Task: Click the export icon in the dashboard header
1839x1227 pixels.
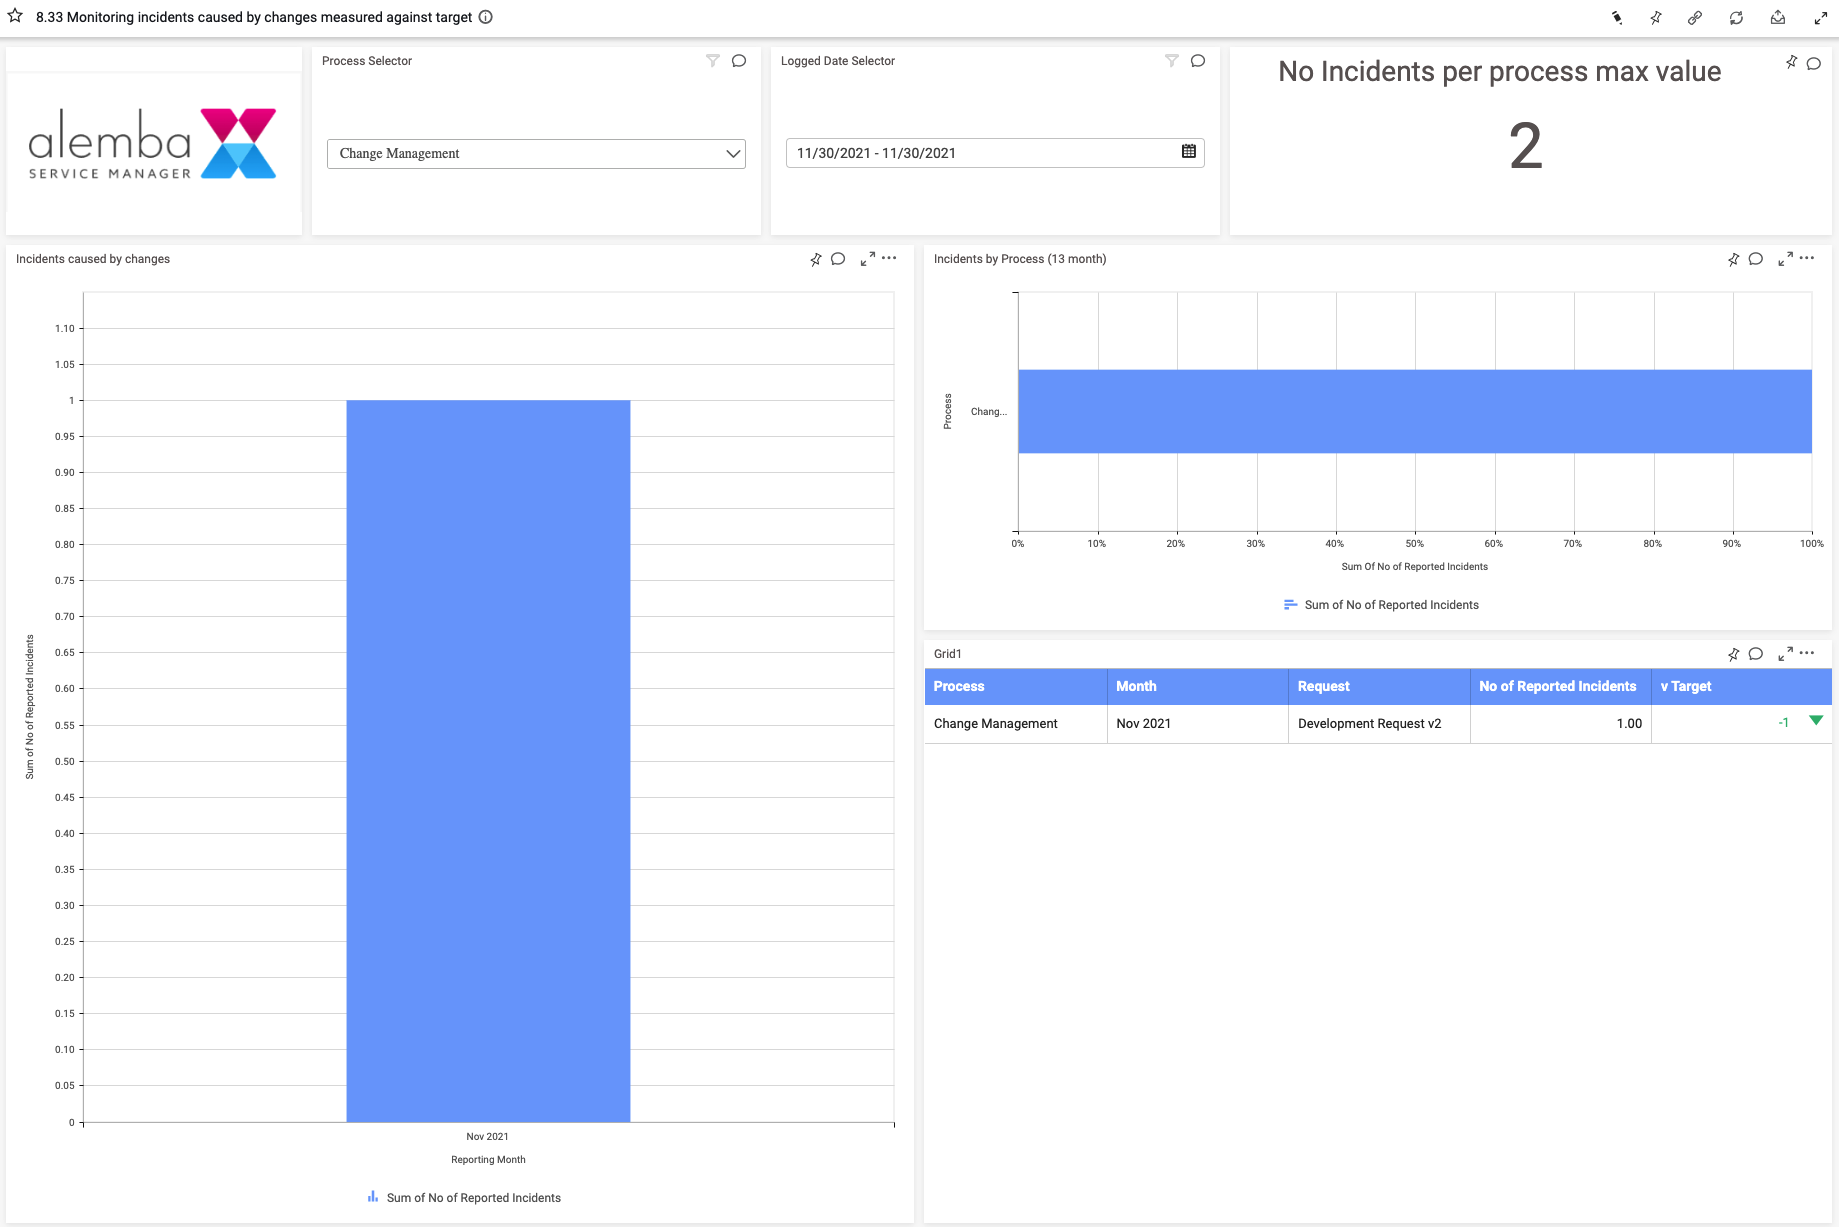Action: (1778, 18)
